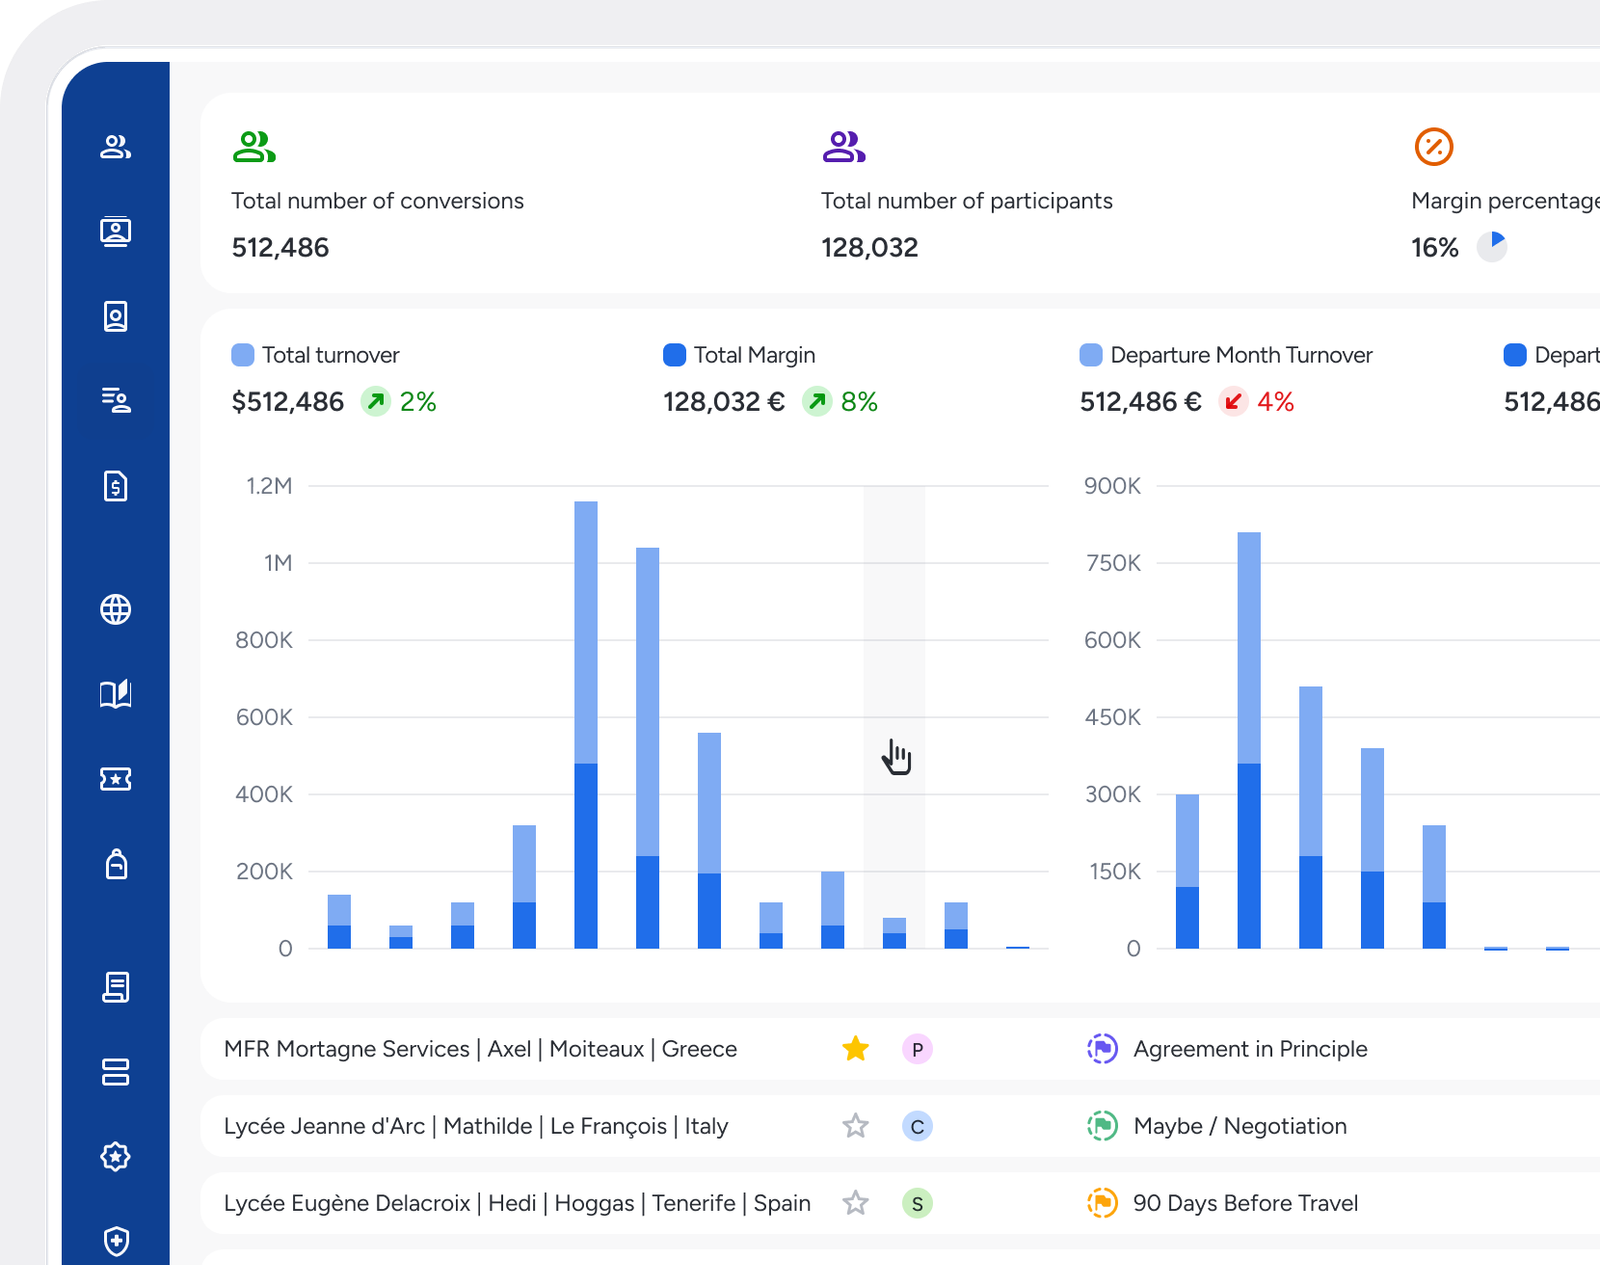Click the open book sidebar icon
This screenshot has width=1600, height=1265.
116,694
